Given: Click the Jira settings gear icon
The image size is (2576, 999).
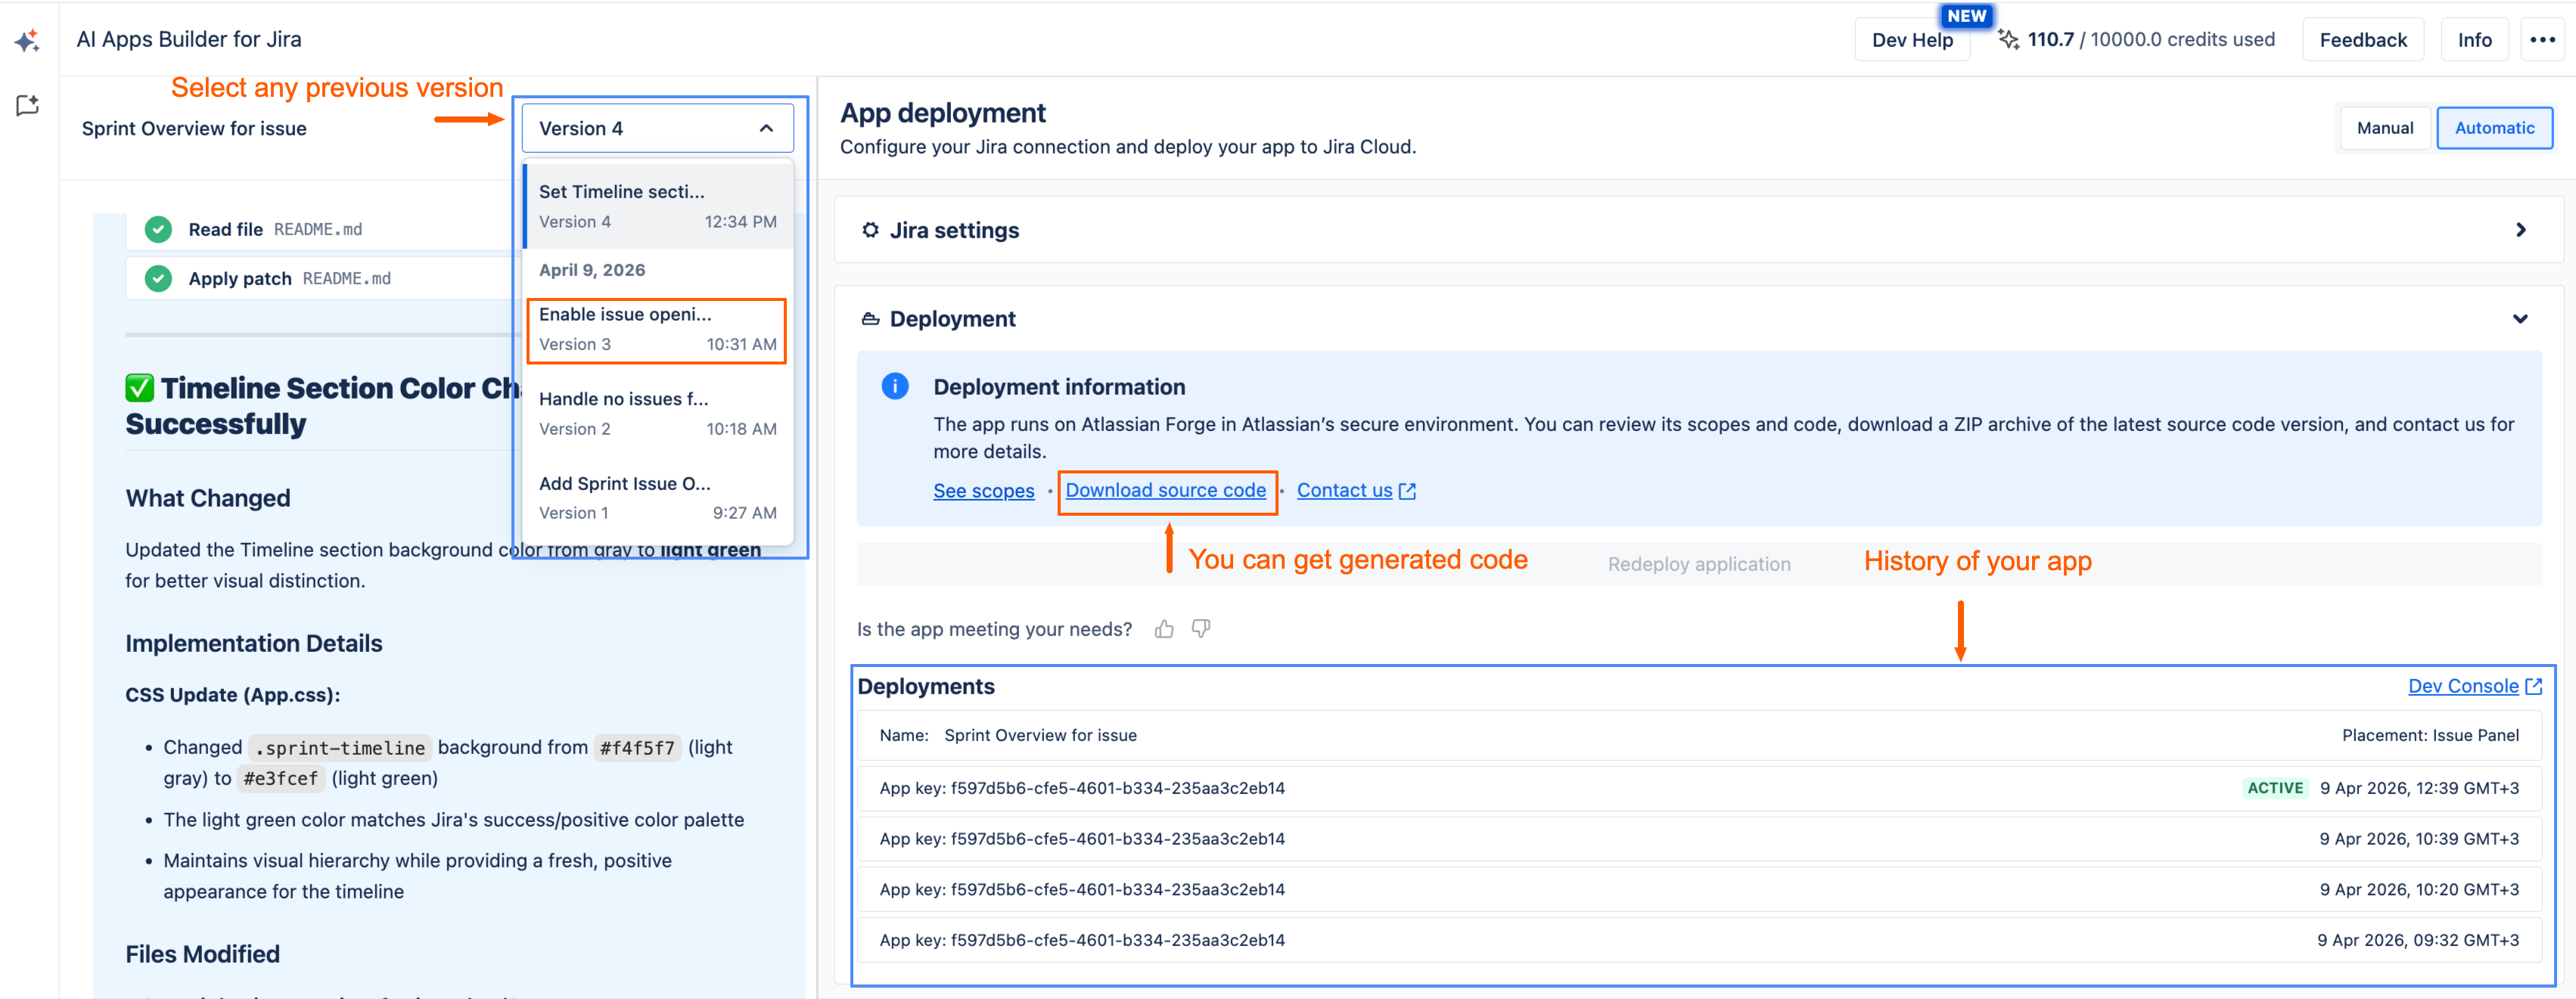Looking at the screenshot, I should tap(870, 230).
